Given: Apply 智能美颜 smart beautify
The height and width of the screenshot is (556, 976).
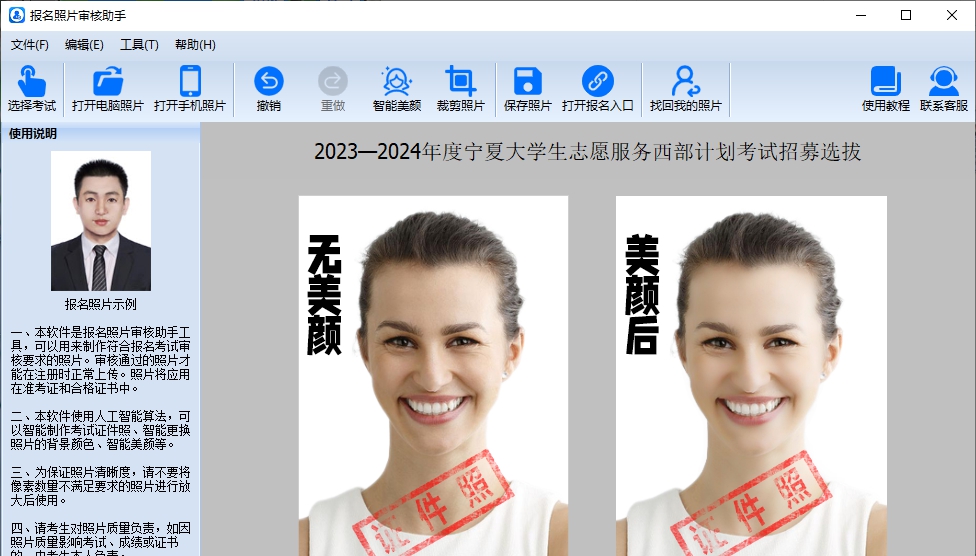Looking at the screenshot, I should tap(397, 89).
